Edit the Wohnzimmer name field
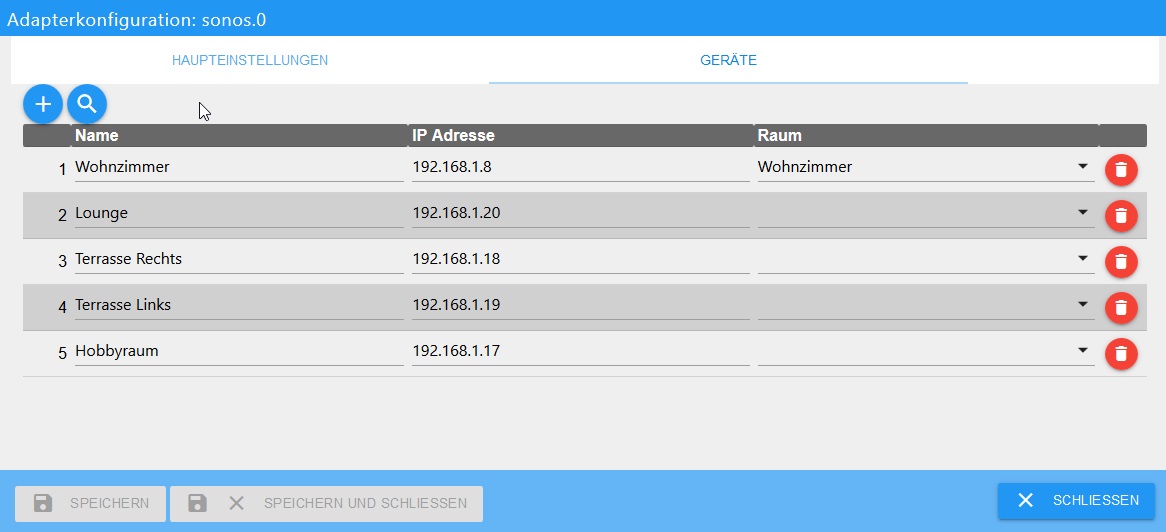This screenshot has width=1166, height=532. (239, 167)
